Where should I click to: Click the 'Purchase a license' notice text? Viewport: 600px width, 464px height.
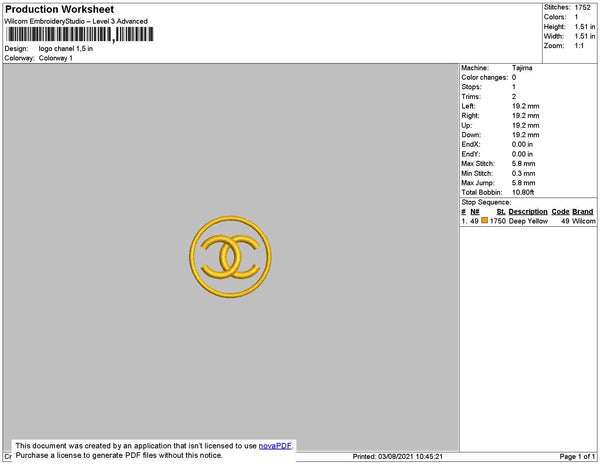(119, 455)
